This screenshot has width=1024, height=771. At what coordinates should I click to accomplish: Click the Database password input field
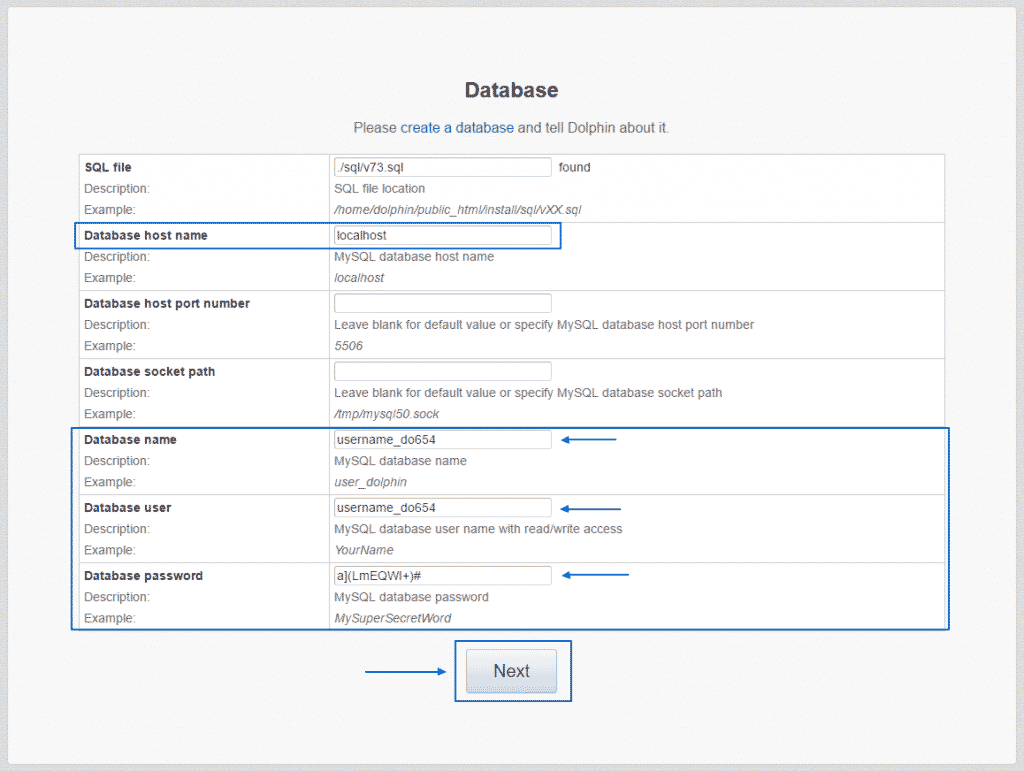[442, 575]
